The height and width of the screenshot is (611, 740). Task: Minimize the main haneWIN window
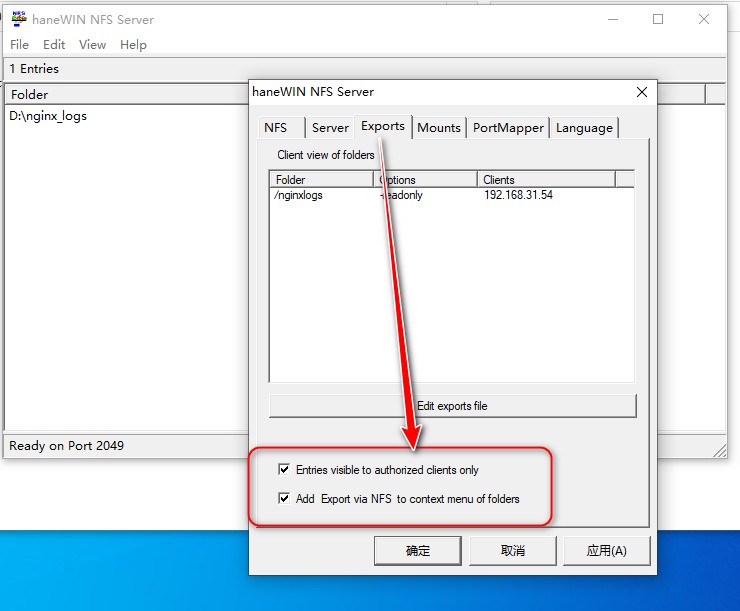coord(613,19)
